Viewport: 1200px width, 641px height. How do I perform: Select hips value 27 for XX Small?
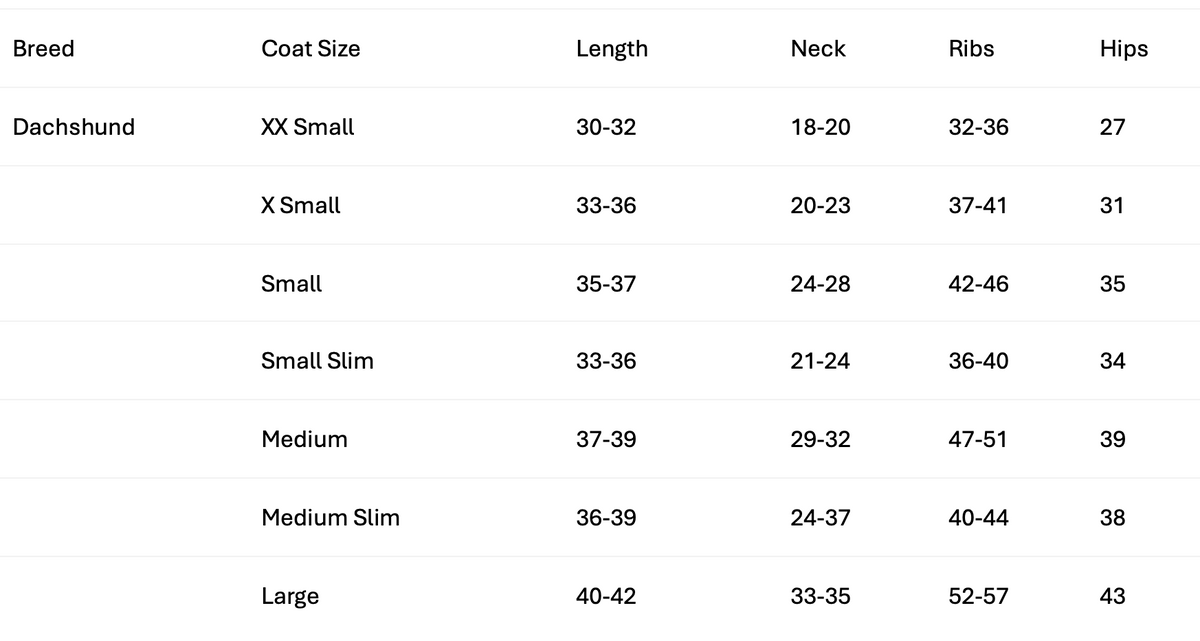1113,127
